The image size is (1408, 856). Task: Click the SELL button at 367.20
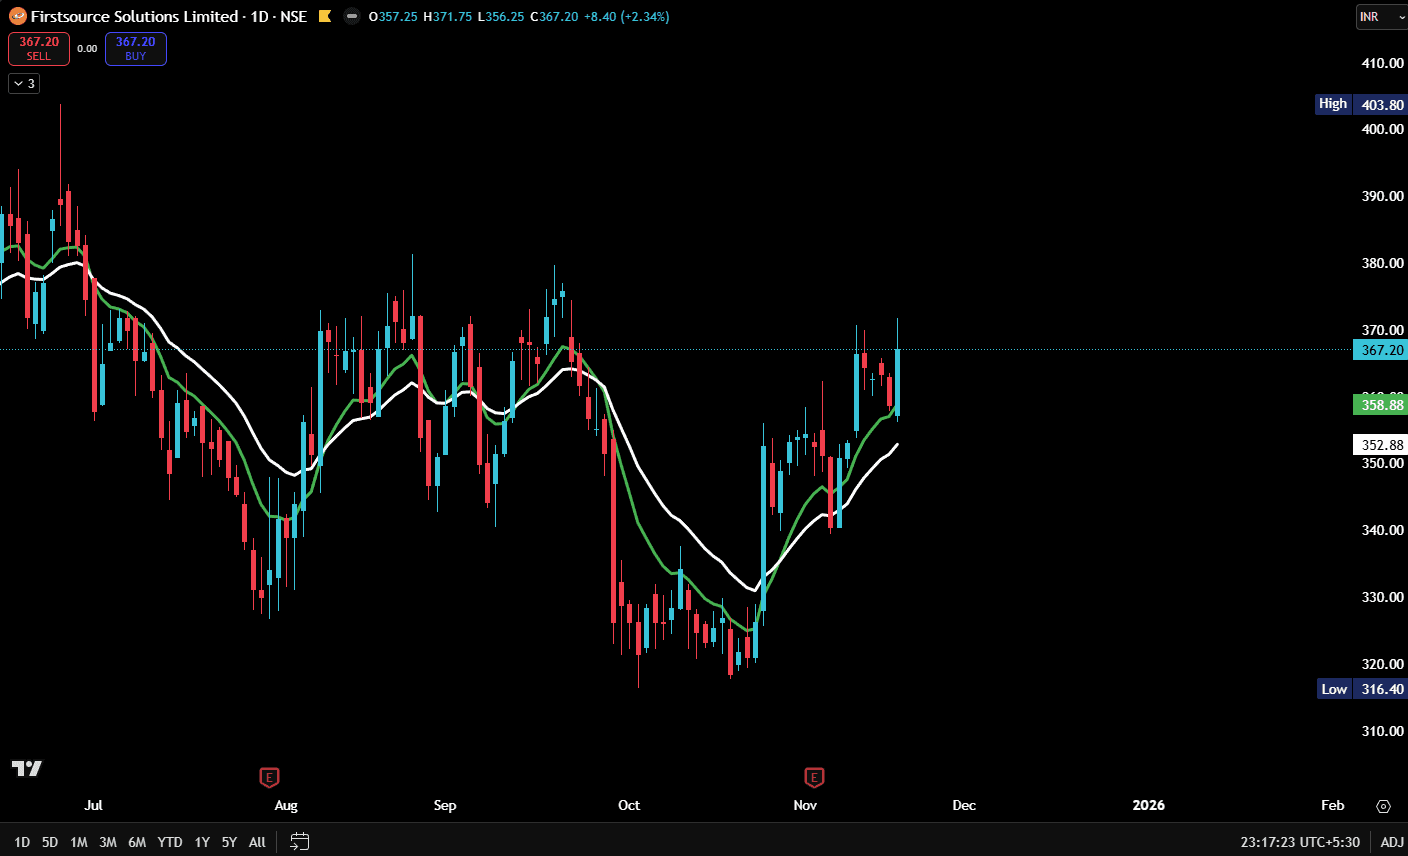[39, 49]
